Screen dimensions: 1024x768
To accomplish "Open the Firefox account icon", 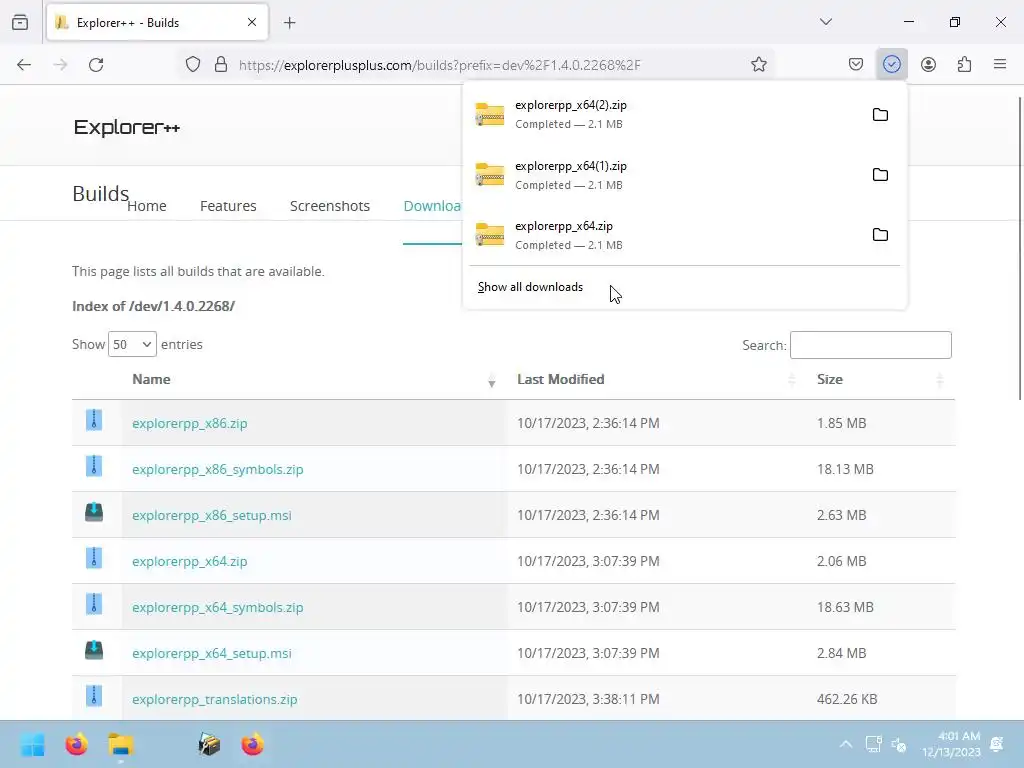I will pos(928,65).
